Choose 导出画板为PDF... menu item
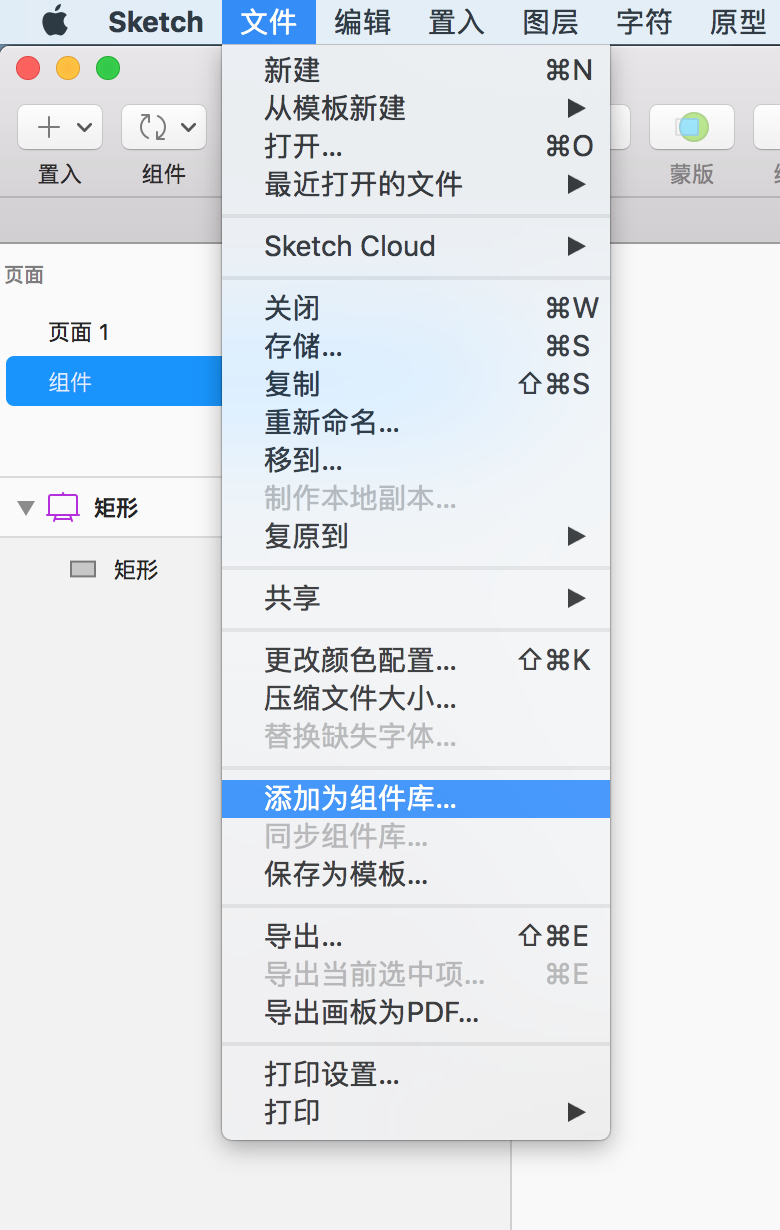The width and height of the screenshot is (780, 1230). pyautogui.click(x=416, y=1012)
